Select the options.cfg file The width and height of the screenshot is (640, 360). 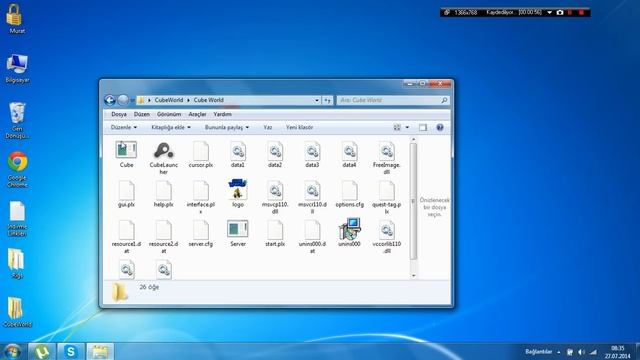[349, 194]
